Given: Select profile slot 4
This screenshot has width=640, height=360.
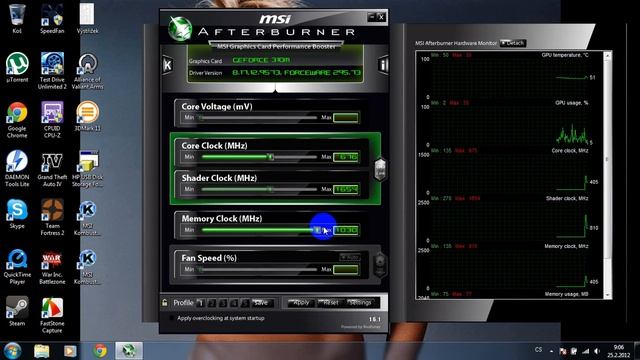Looking at the screenshot, I should [233, 303].
